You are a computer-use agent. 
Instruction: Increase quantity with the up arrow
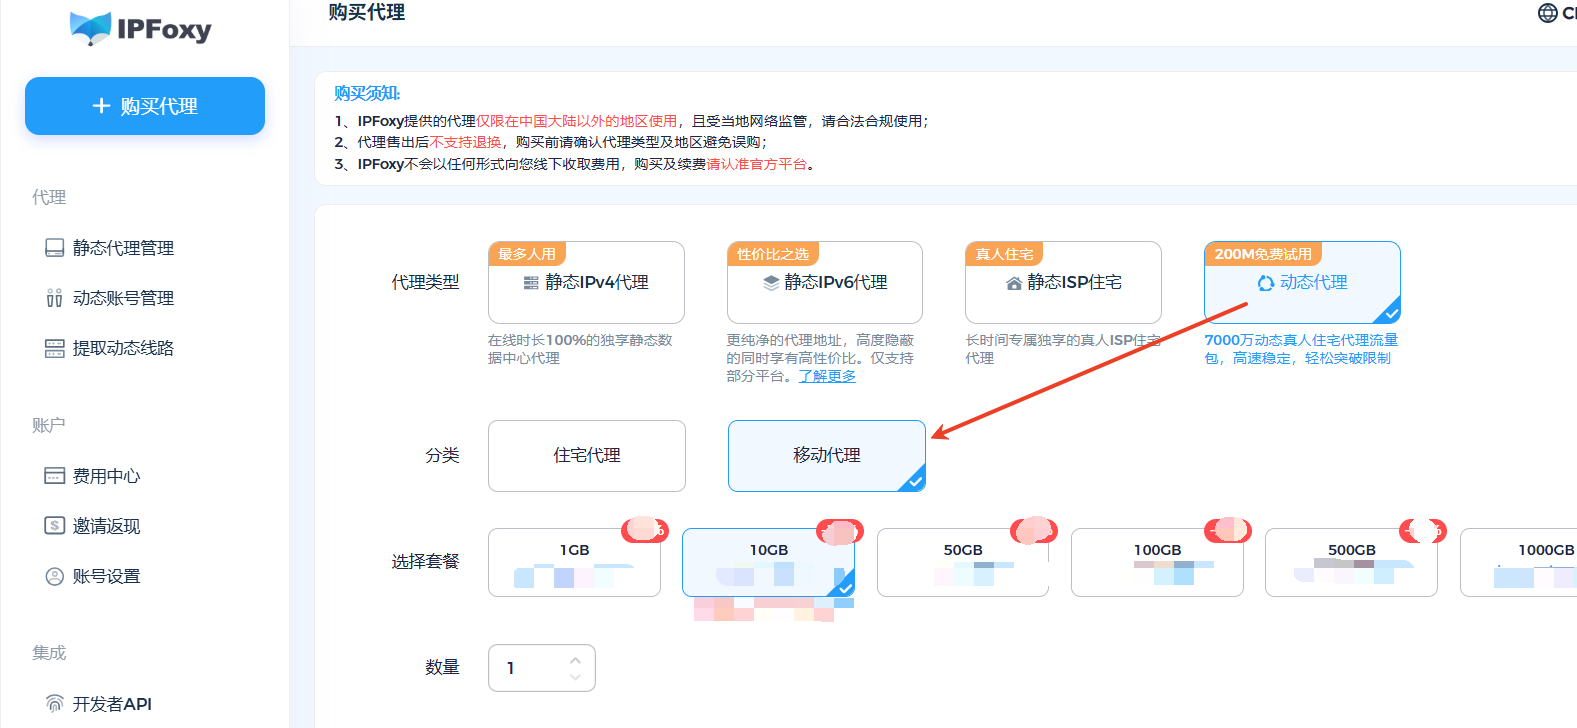[575, 660]
